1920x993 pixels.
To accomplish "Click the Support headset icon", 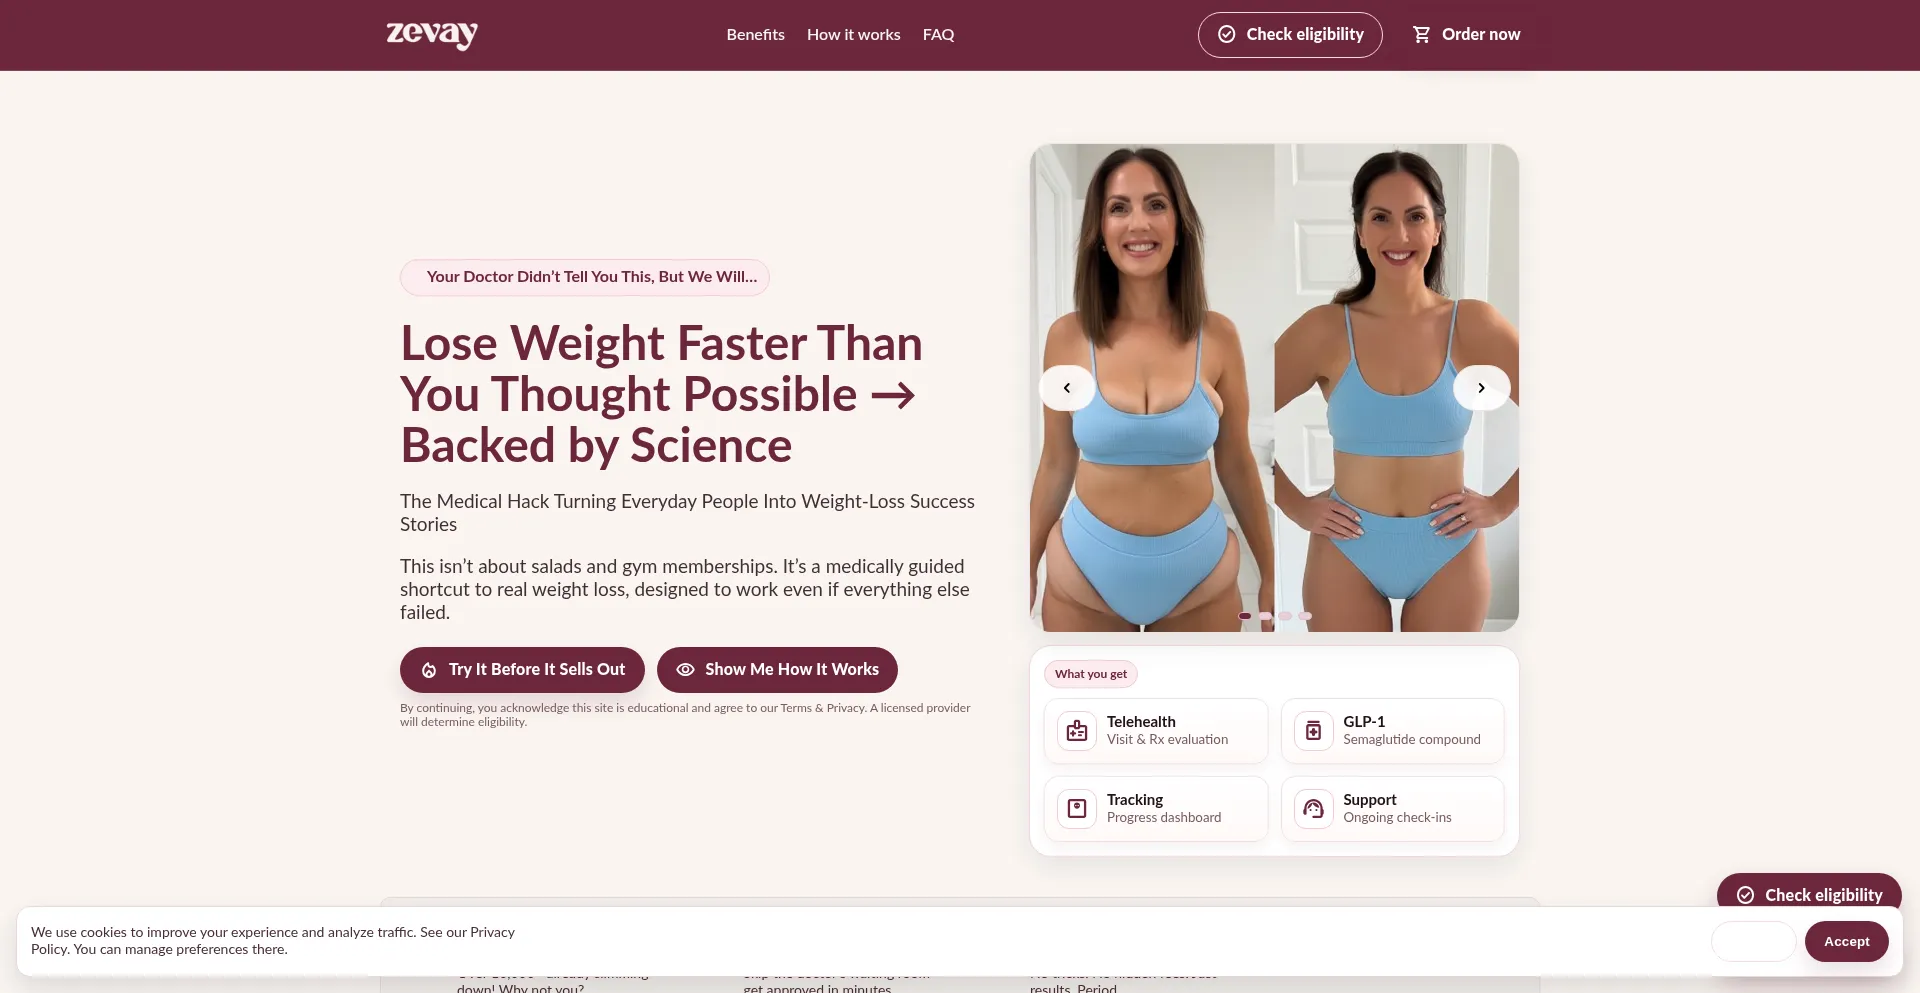I will 1313,809.
